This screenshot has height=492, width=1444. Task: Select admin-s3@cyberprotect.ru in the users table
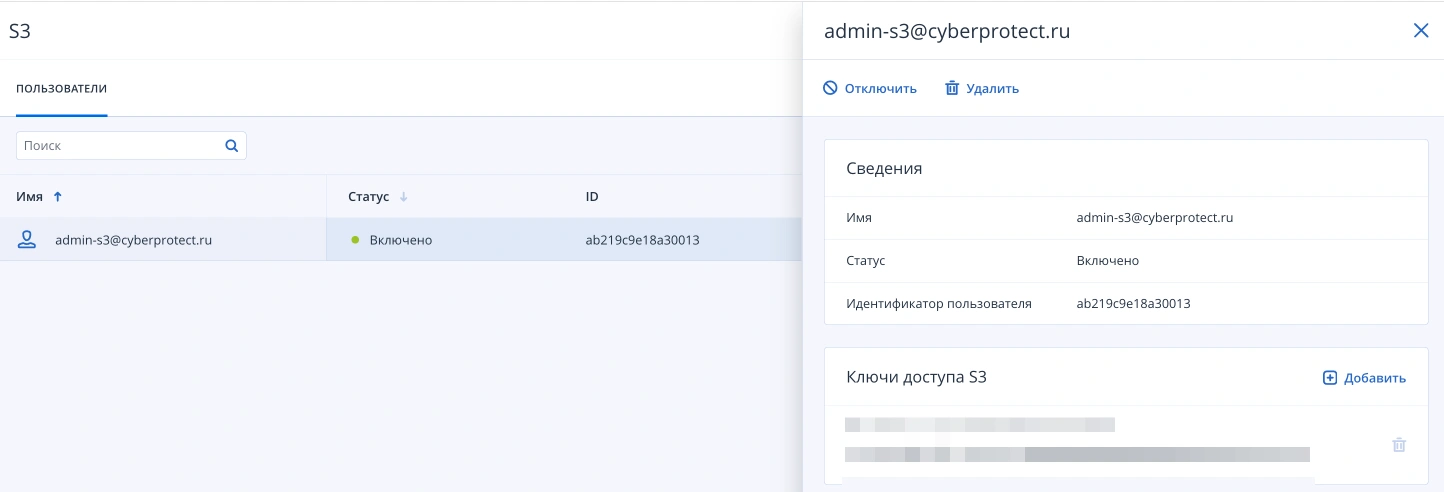(133, 240)
